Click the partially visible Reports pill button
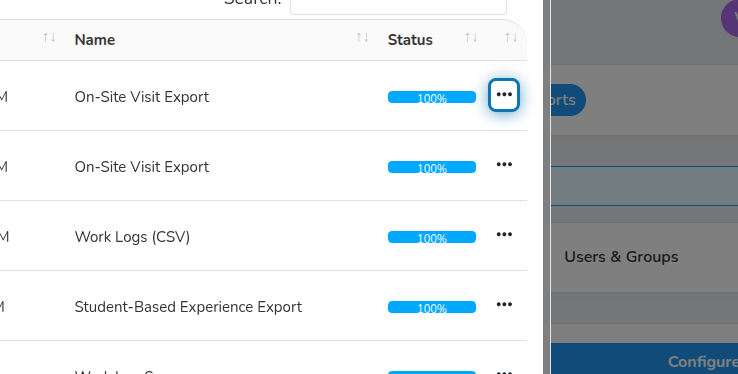 pyautogui.click(x=568, y=100)
